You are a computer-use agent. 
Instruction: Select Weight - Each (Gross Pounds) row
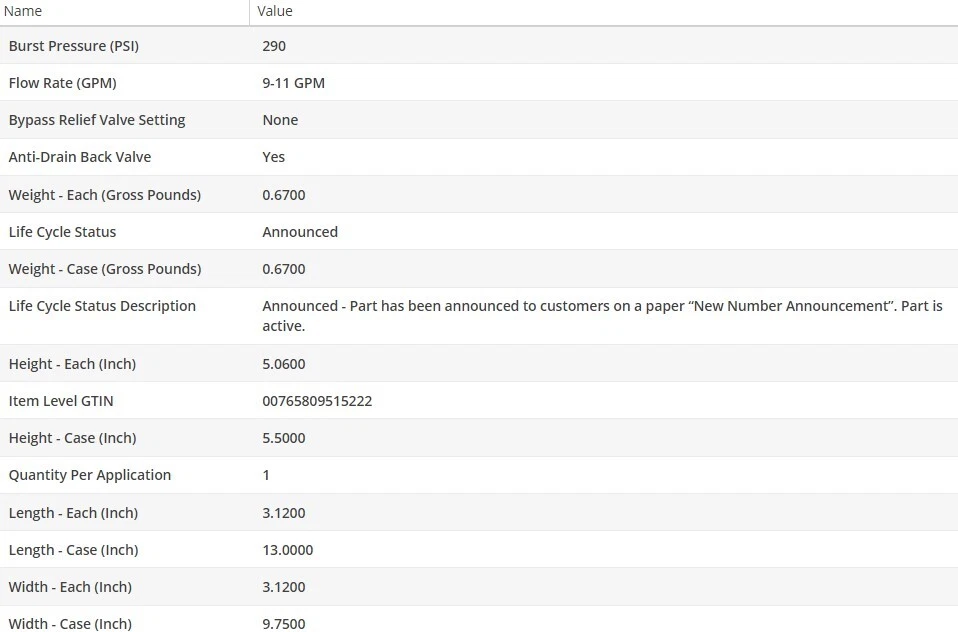(x=479, y=194)
